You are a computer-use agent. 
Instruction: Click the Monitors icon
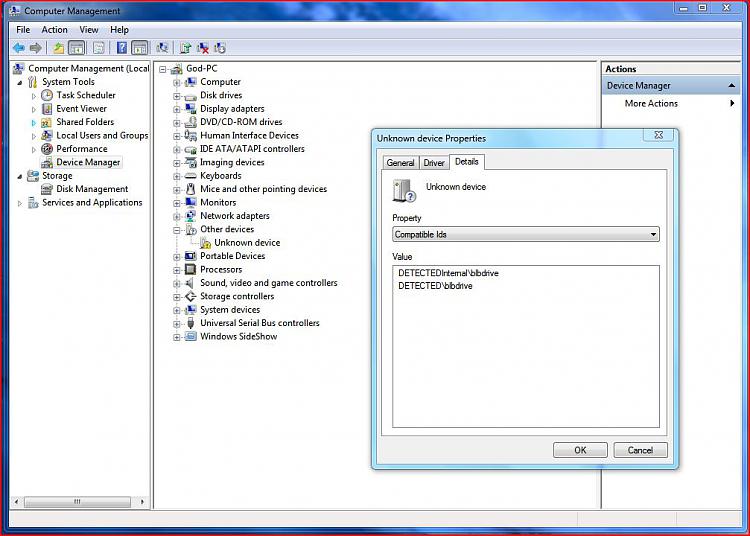click(x=190, y=202)
